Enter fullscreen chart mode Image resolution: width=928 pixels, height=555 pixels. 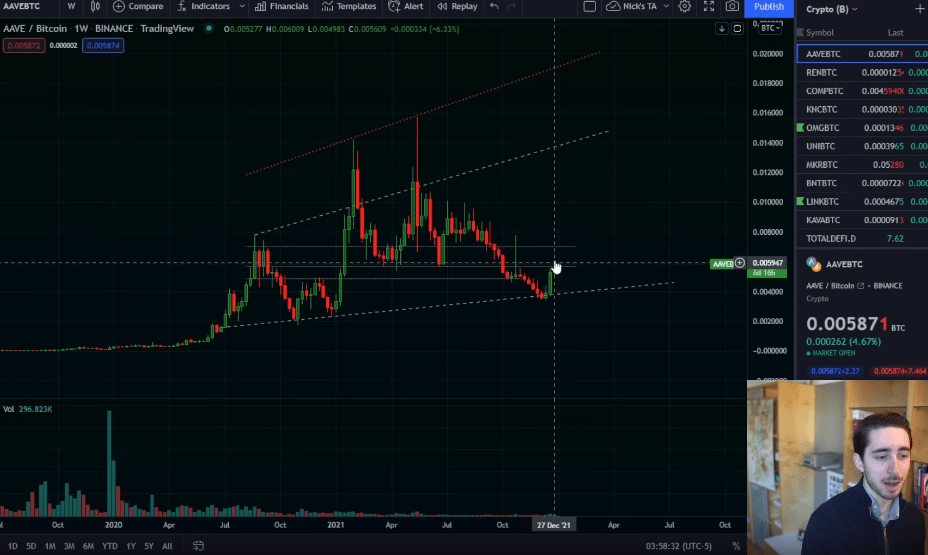click(709, 7)
